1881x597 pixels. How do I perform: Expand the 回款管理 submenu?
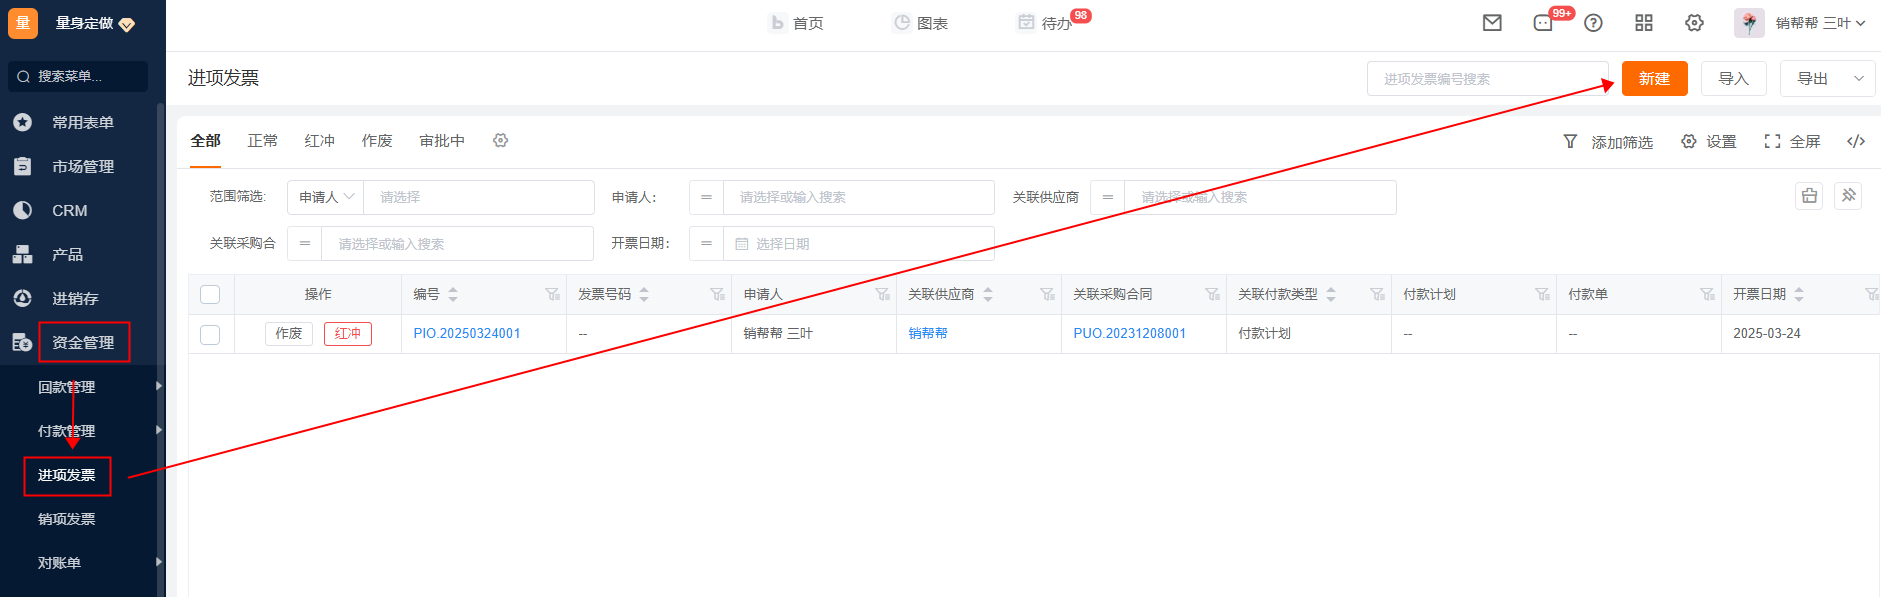159,386
